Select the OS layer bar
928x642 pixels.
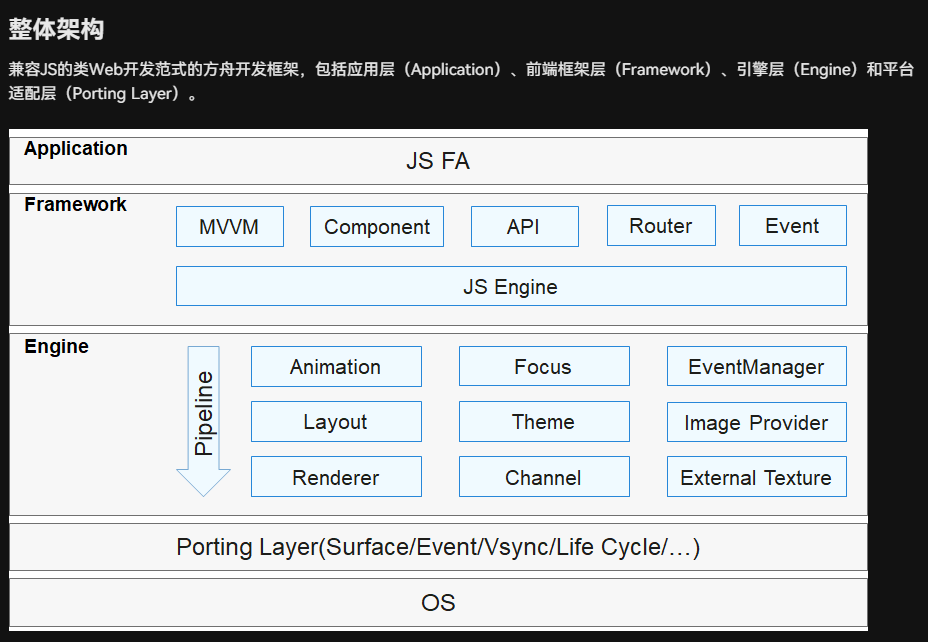point(438,602)
